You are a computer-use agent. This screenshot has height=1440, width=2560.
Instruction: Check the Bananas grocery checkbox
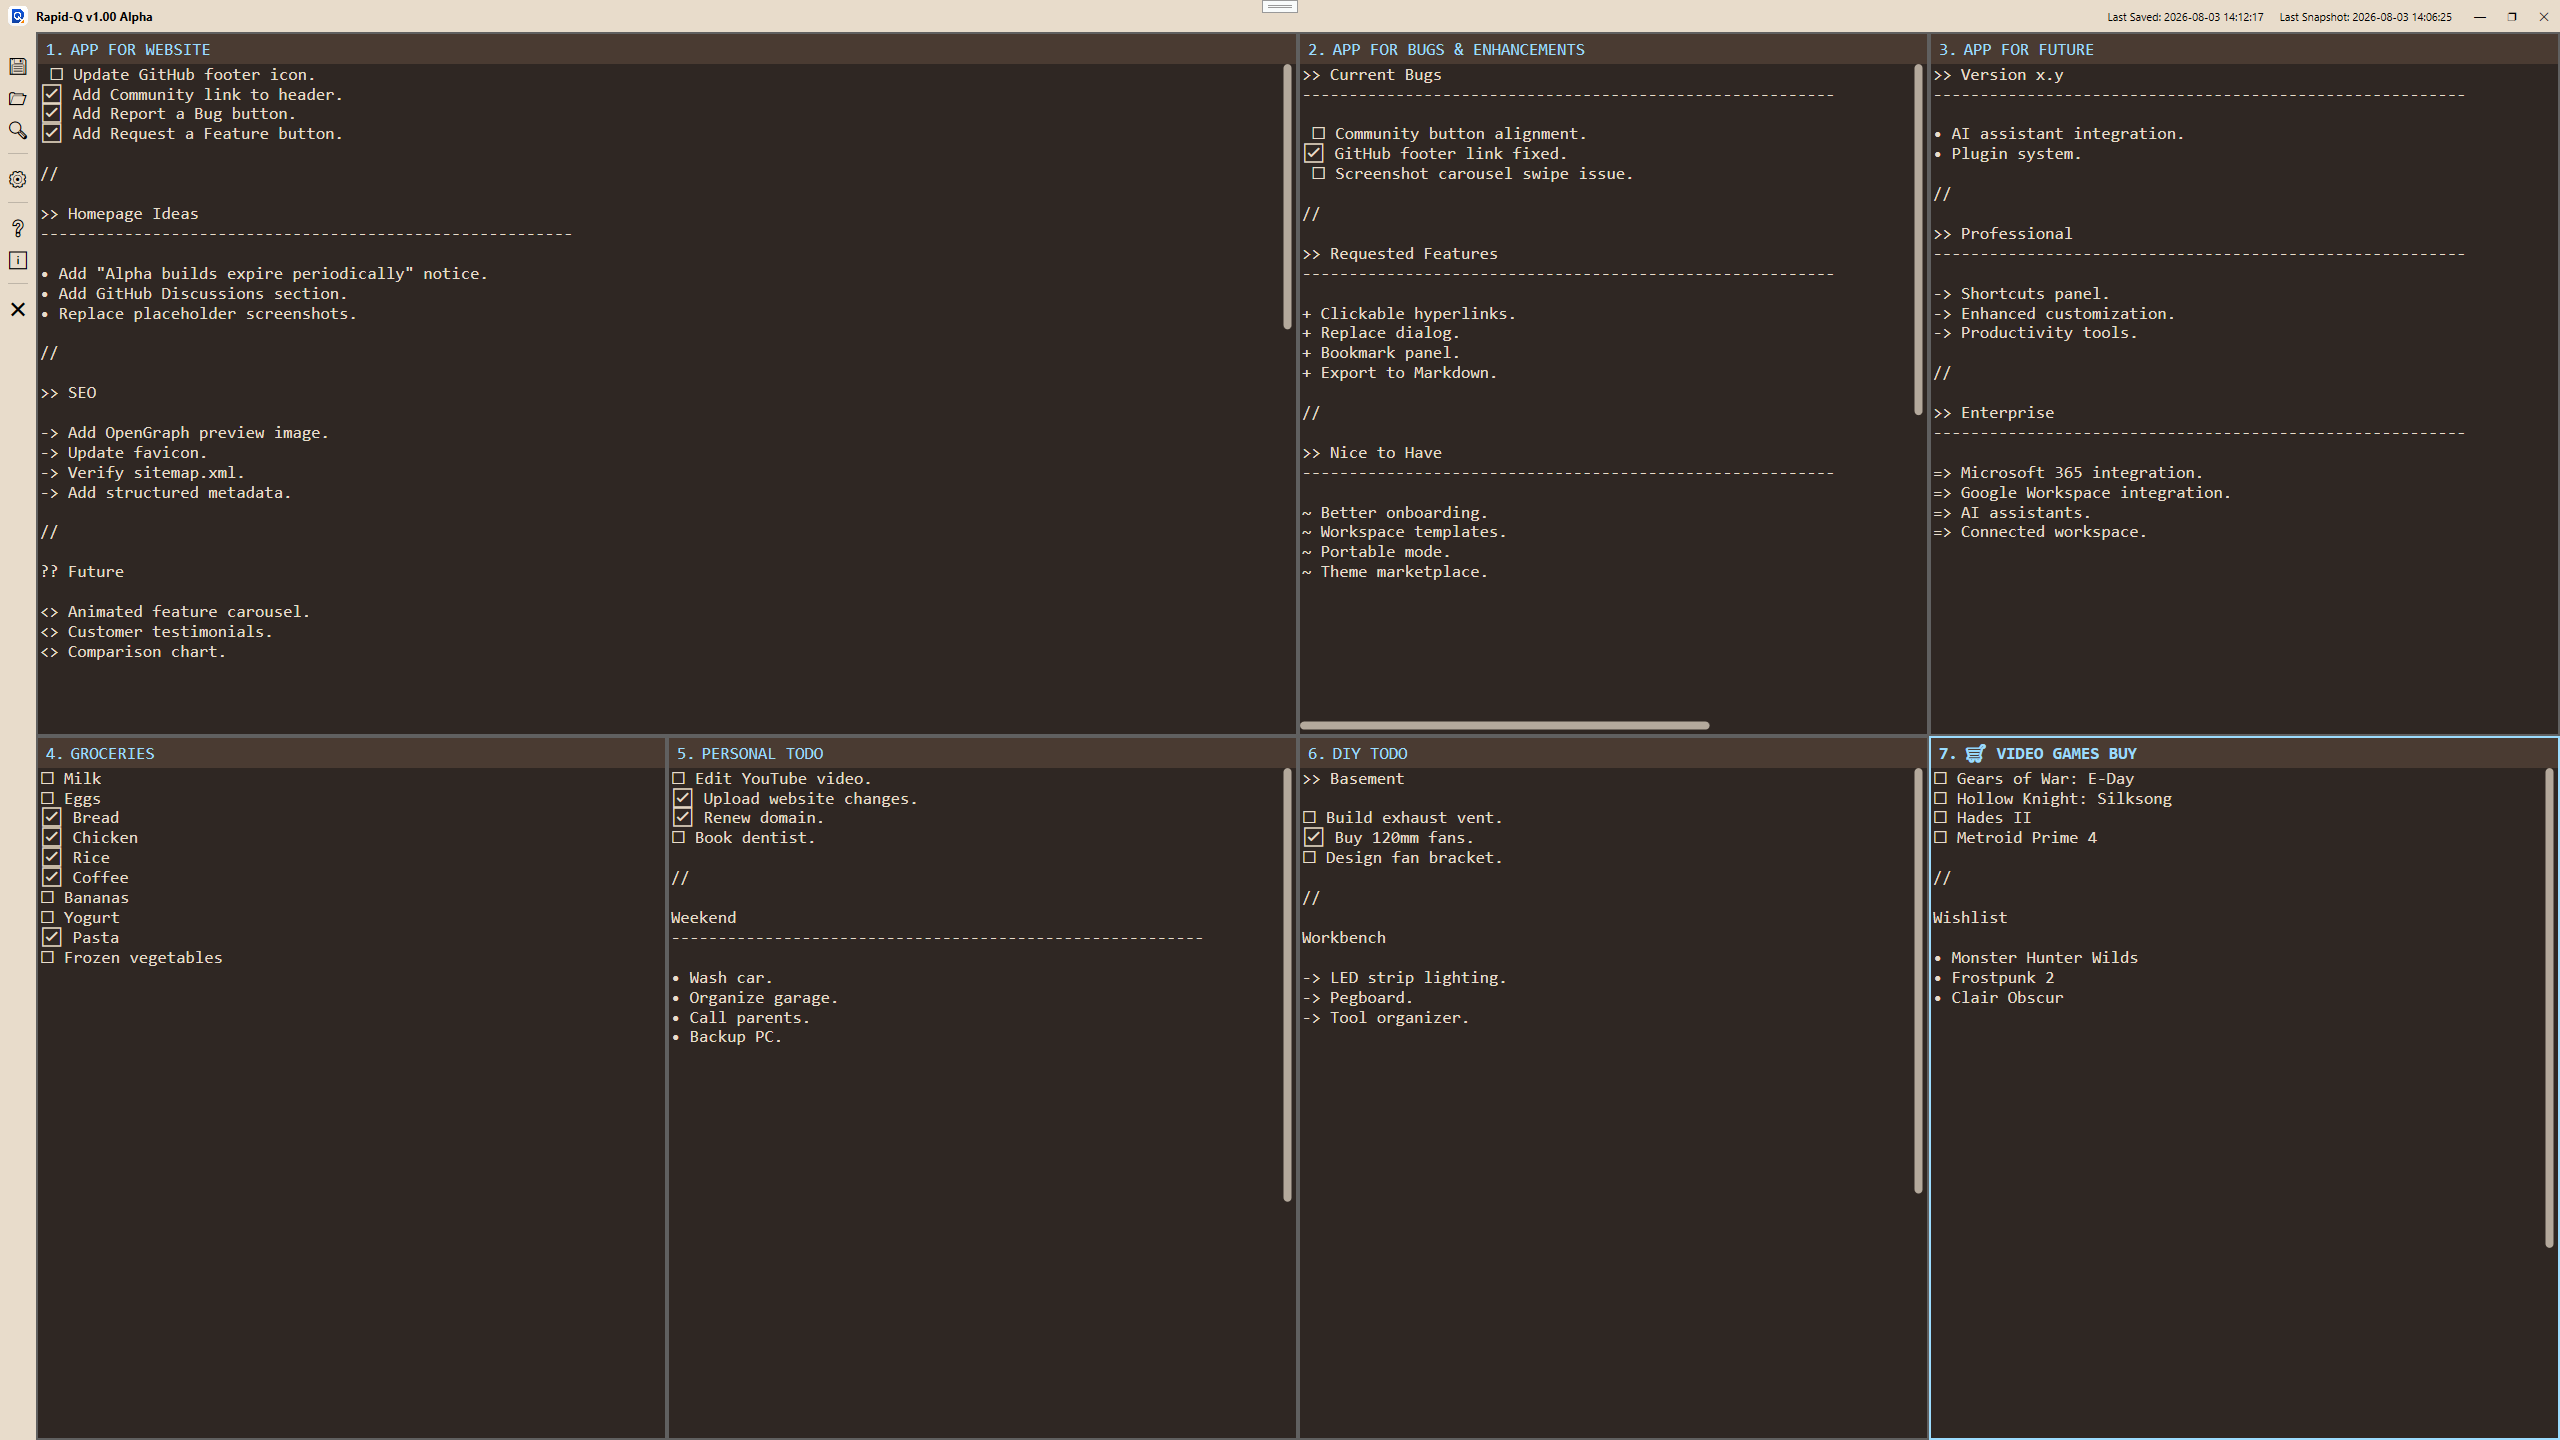(x=47, y=898)
